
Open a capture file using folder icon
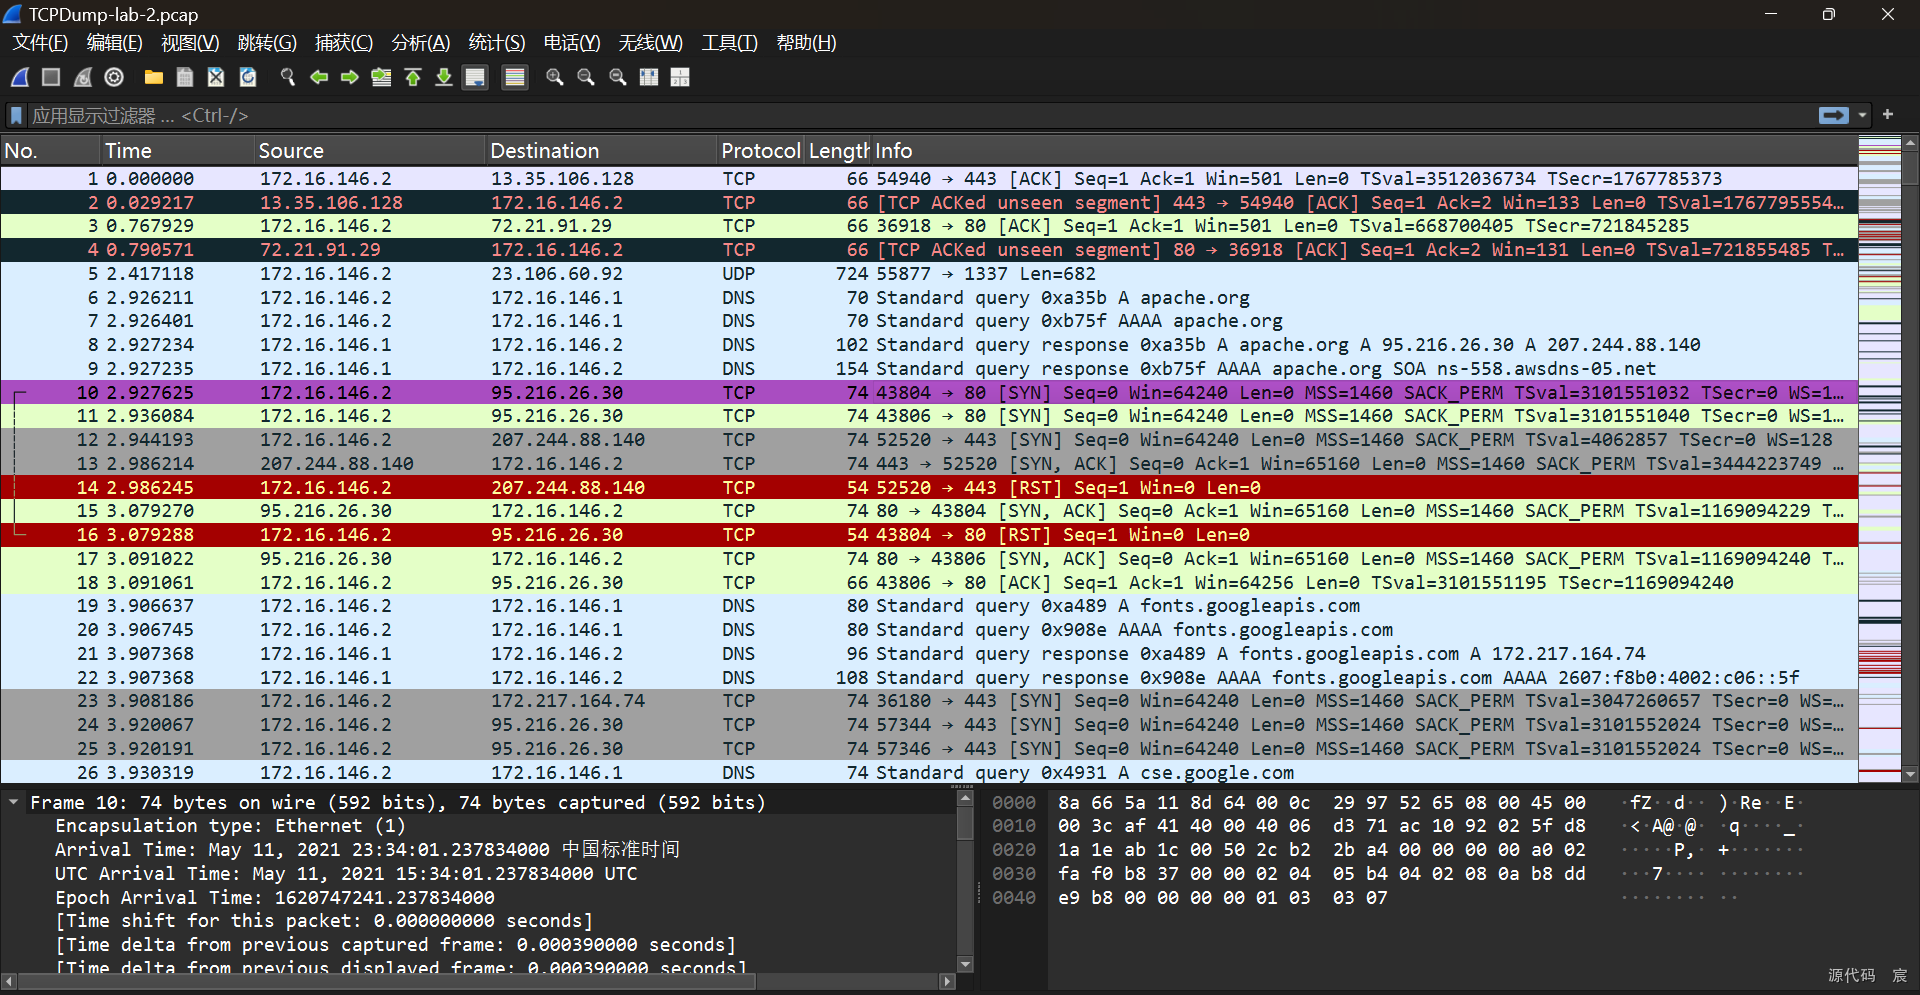153,77
